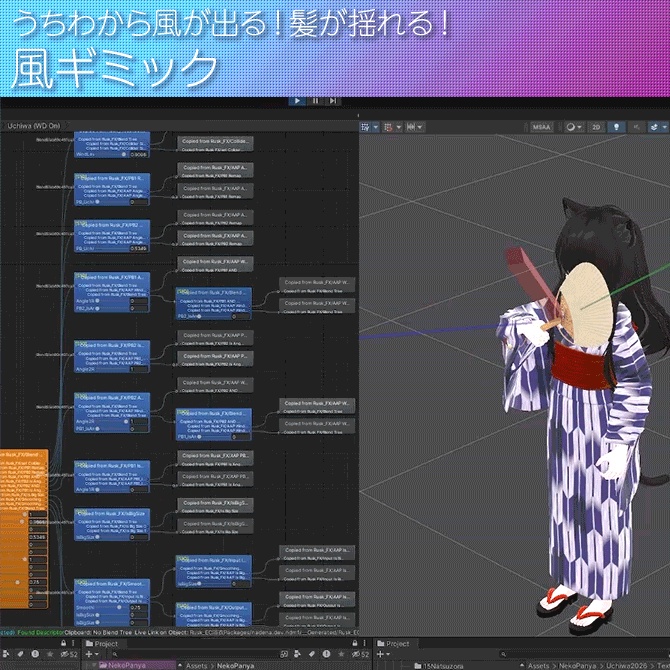Viewport: 670px width, 670px height.
Task: Start play mode with the Play button
Action: [x=297, y=101]
